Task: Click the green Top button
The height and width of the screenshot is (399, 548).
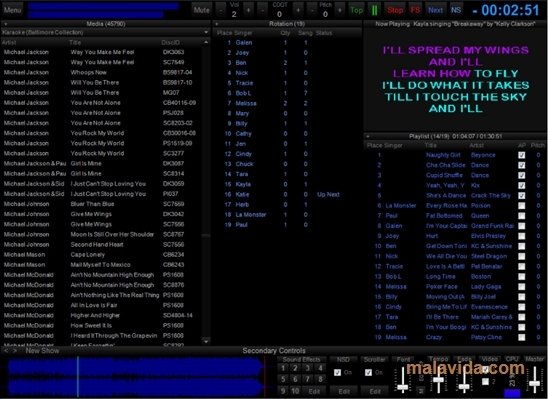Action: (356, 10)
